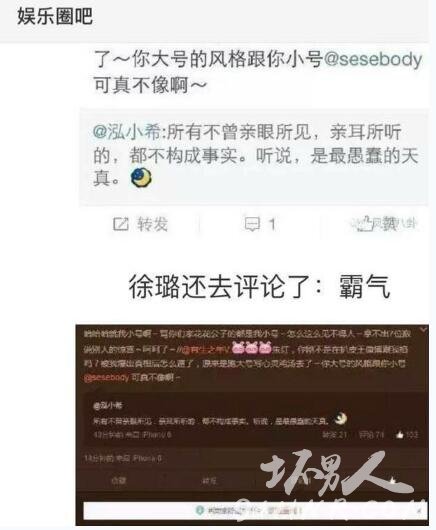Click the moon emoji in dark screenshot
This screenshot has height=530, width=436.
tap(341, 419)
